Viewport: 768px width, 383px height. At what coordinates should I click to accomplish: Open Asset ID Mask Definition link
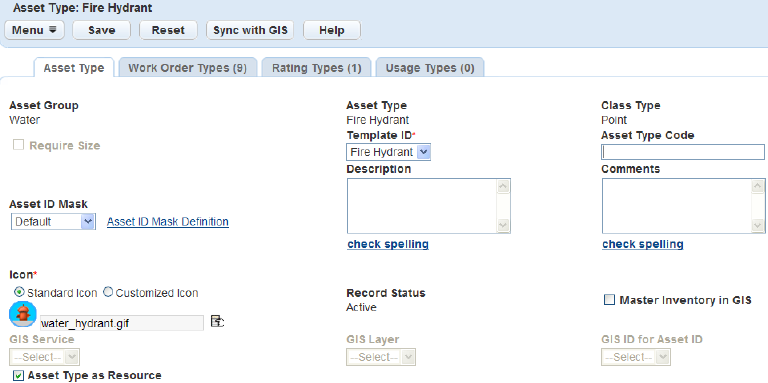(168, 222)
